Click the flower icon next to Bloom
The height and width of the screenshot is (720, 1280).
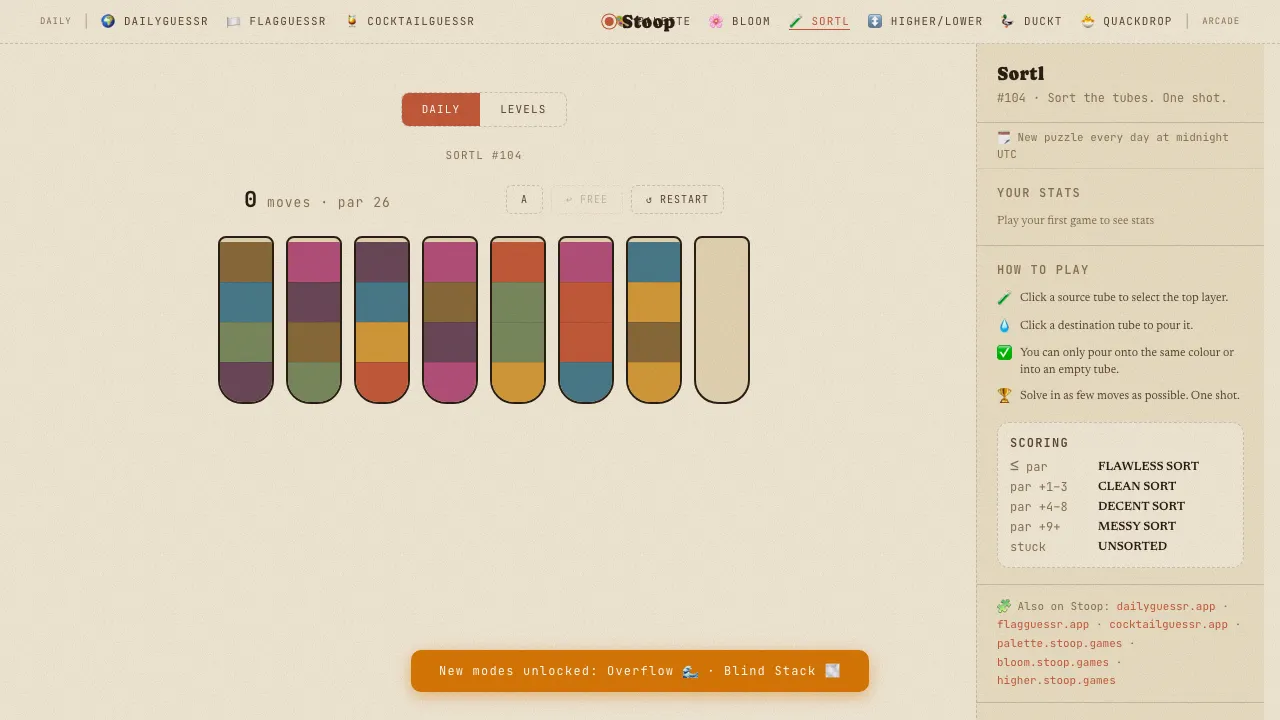[716, 21]
